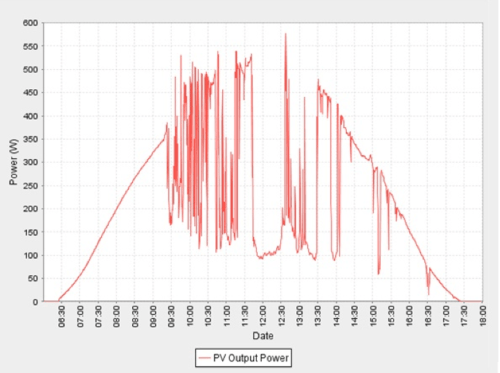500x373 pixels.
Task: Click the PV Output Power legend entry
Action: [243, 358]
